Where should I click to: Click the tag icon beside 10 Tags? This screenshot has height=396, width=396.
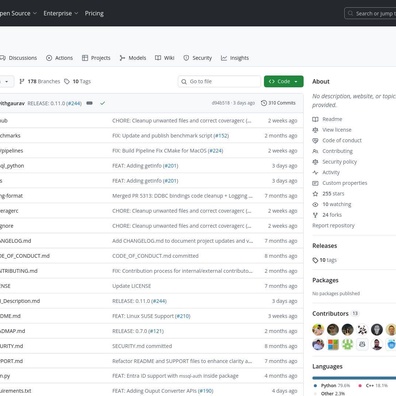pos(67,81)
